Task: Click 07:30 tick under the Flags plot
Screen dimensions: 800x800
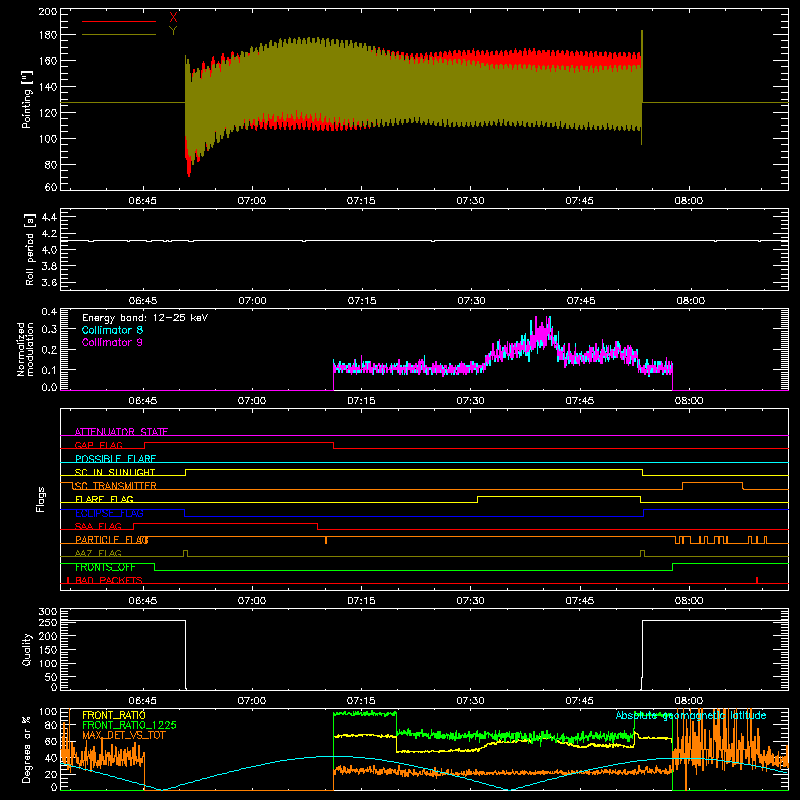Action: pos(470,601)
